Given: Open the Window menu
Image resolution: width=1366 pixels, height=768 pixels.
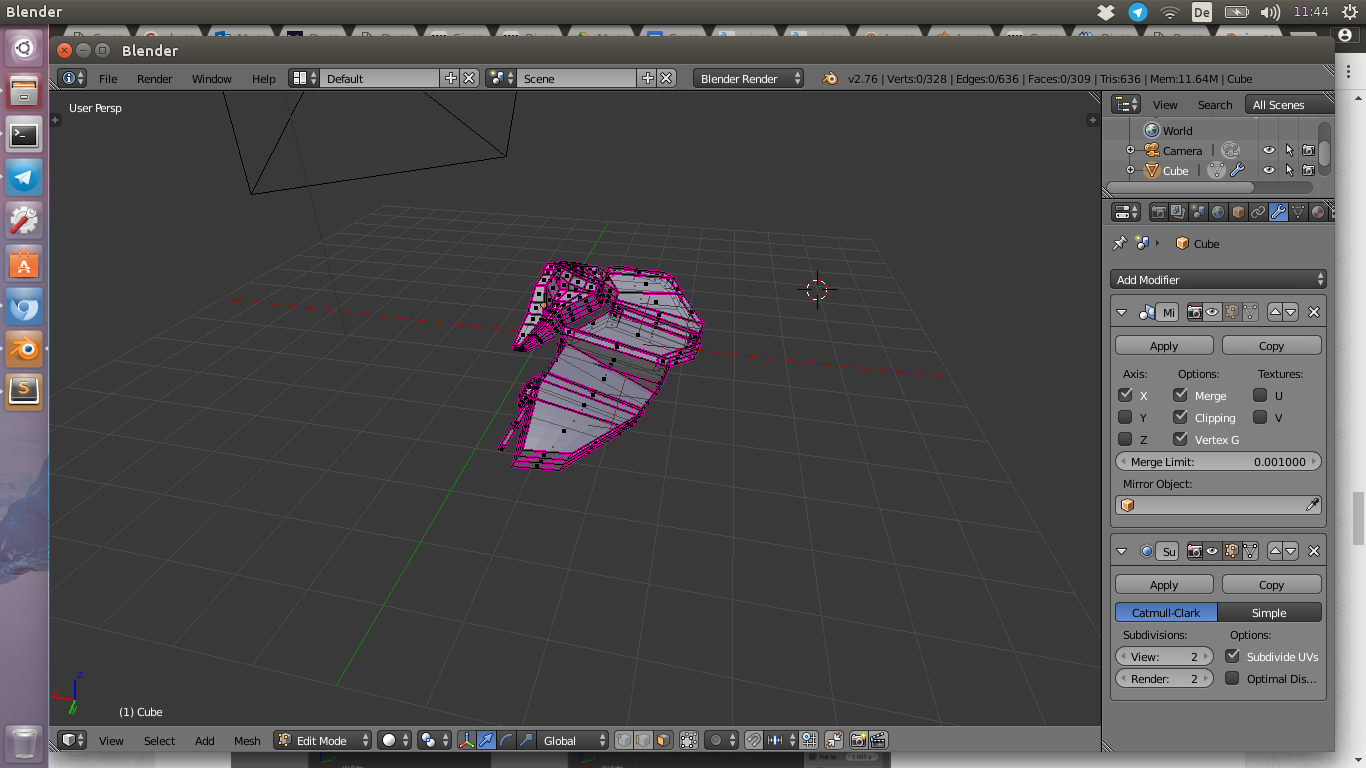Looking at the screenshot, I should [x=212, y=79].
